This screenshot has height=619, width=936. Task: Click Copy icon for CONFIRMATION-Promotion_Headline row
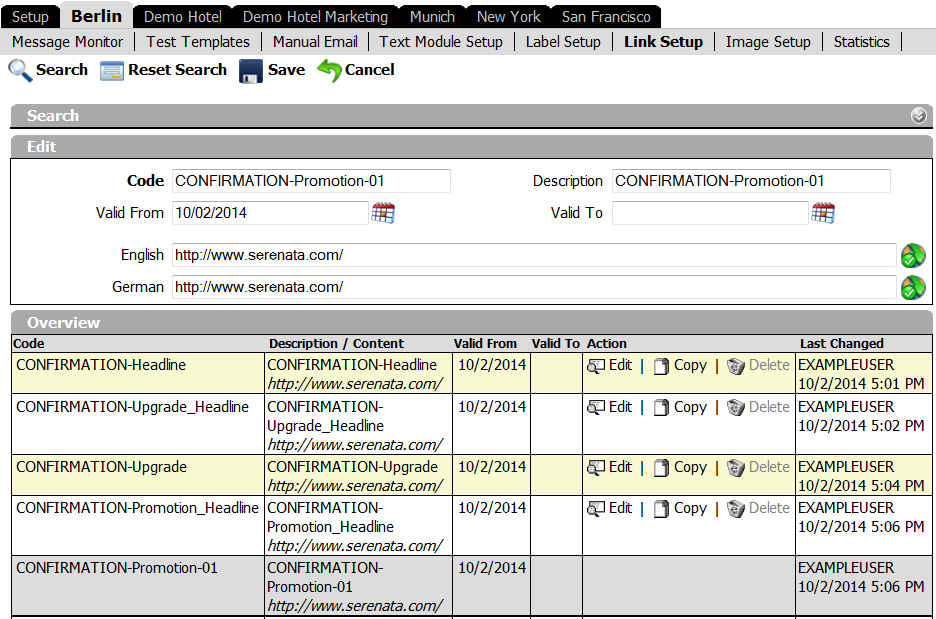661,509
